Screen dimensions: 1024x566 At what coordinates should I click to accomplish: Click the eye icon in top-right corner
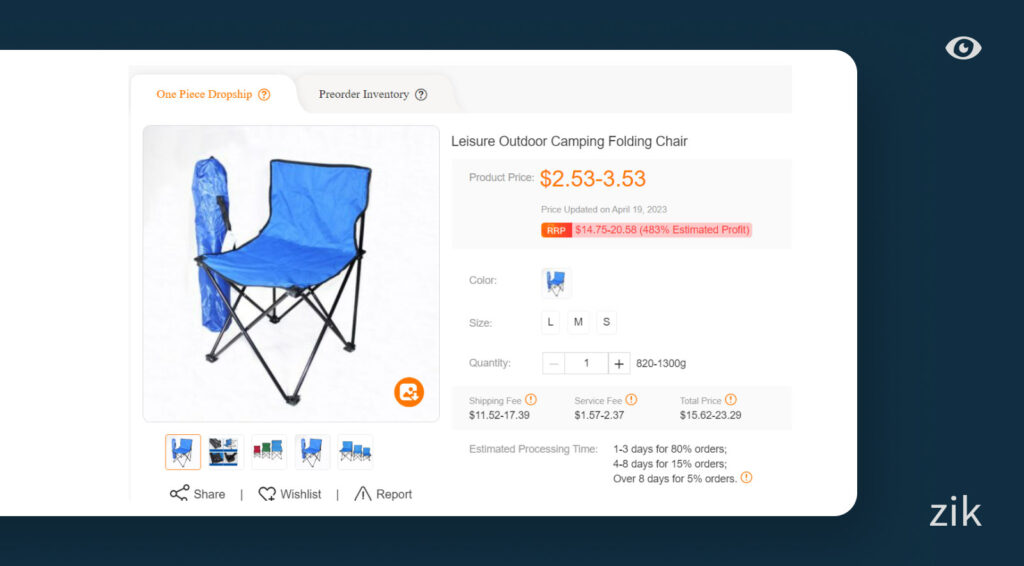point(963,48)
